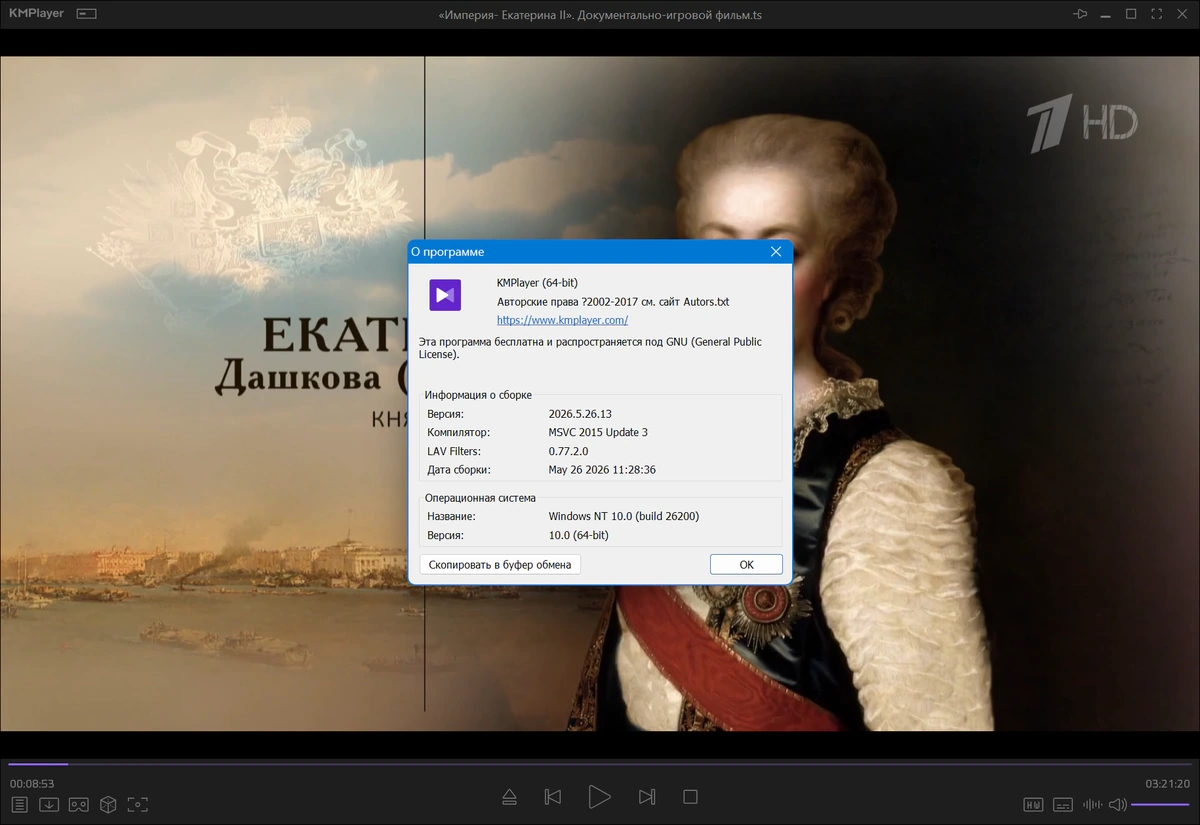Viewport: 1200px width, 825px height.
Task: Enable VR mode with goggles icon
Action: [79, 805]
